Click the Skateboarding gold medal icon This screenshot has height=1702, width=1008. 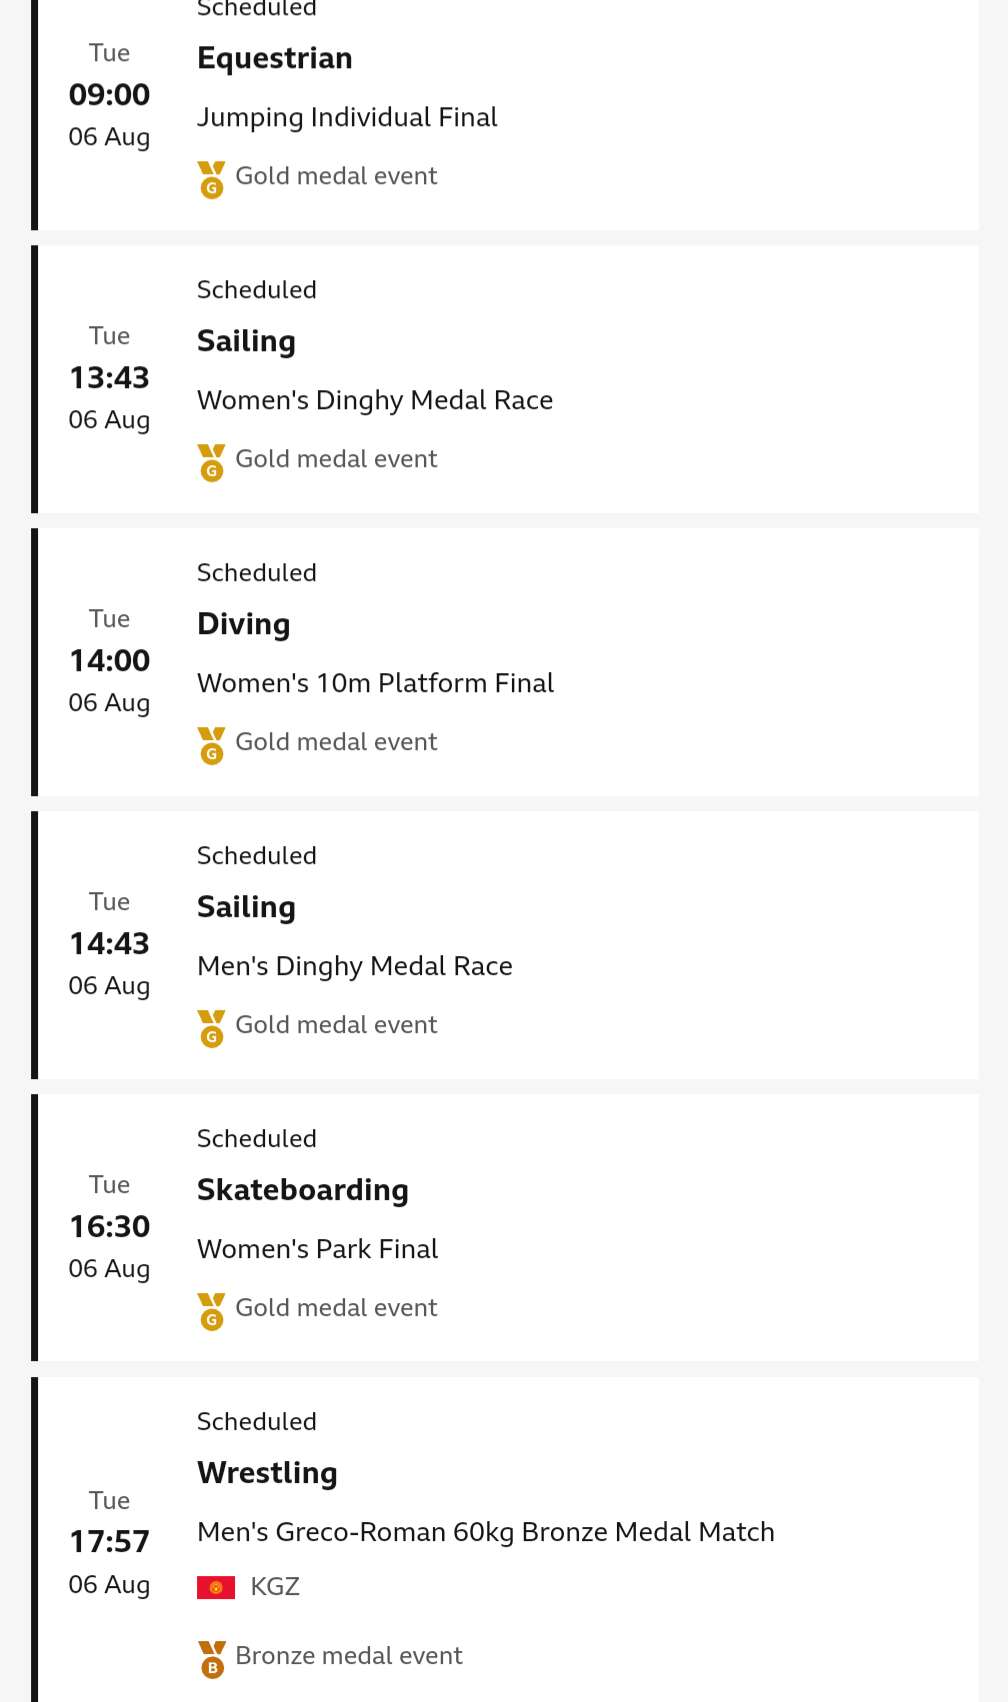tap(211, 1312)
